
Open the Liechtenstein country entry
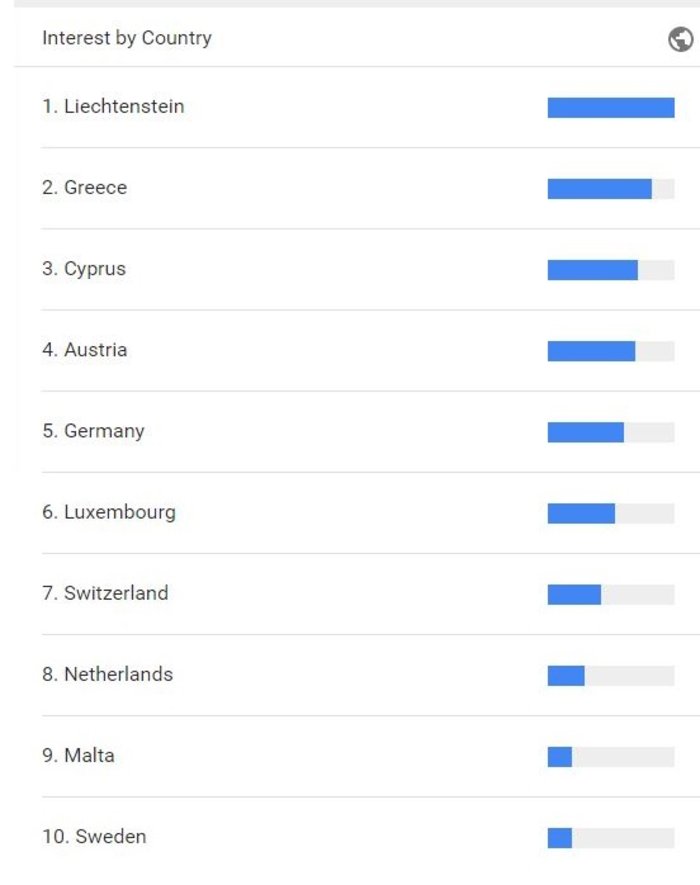coord(113,107)
